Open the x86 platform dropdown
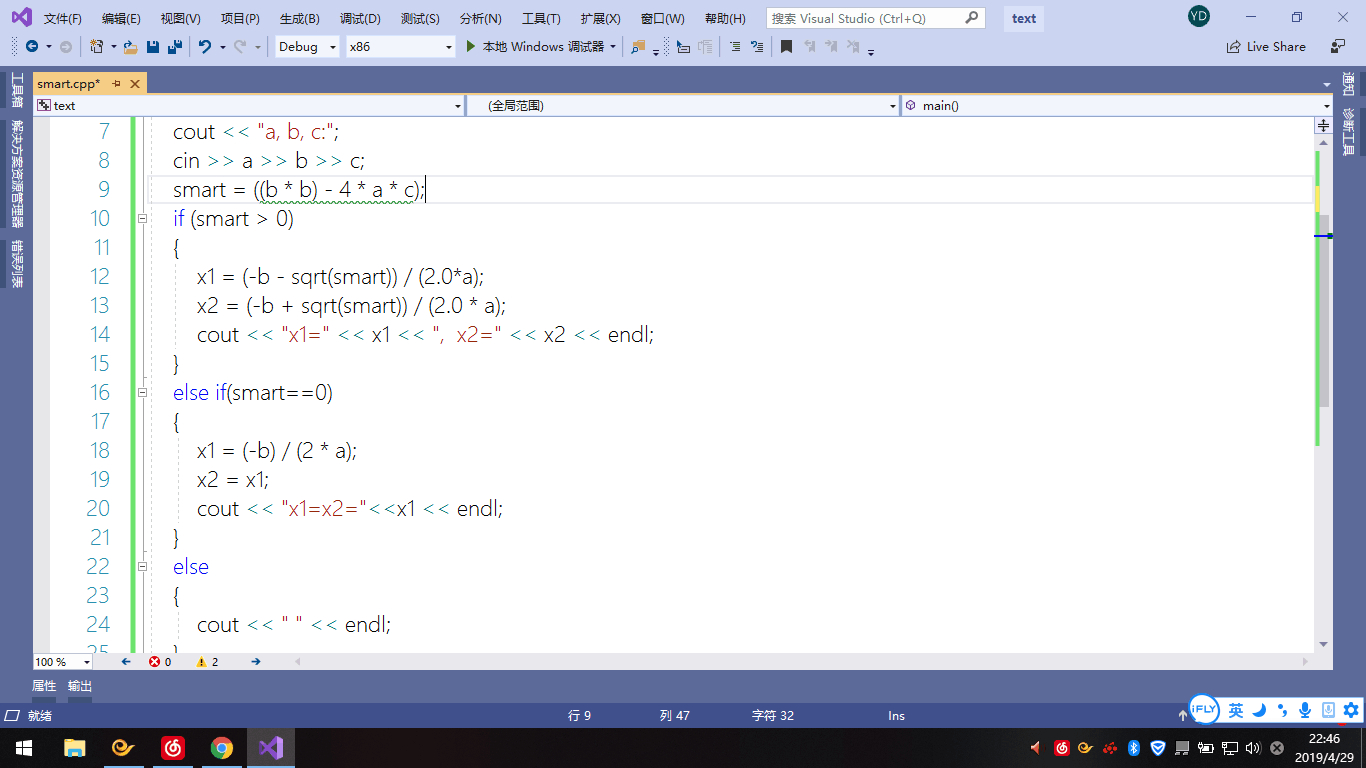The height and width of the screenshot is (768, 1366). 401,46
